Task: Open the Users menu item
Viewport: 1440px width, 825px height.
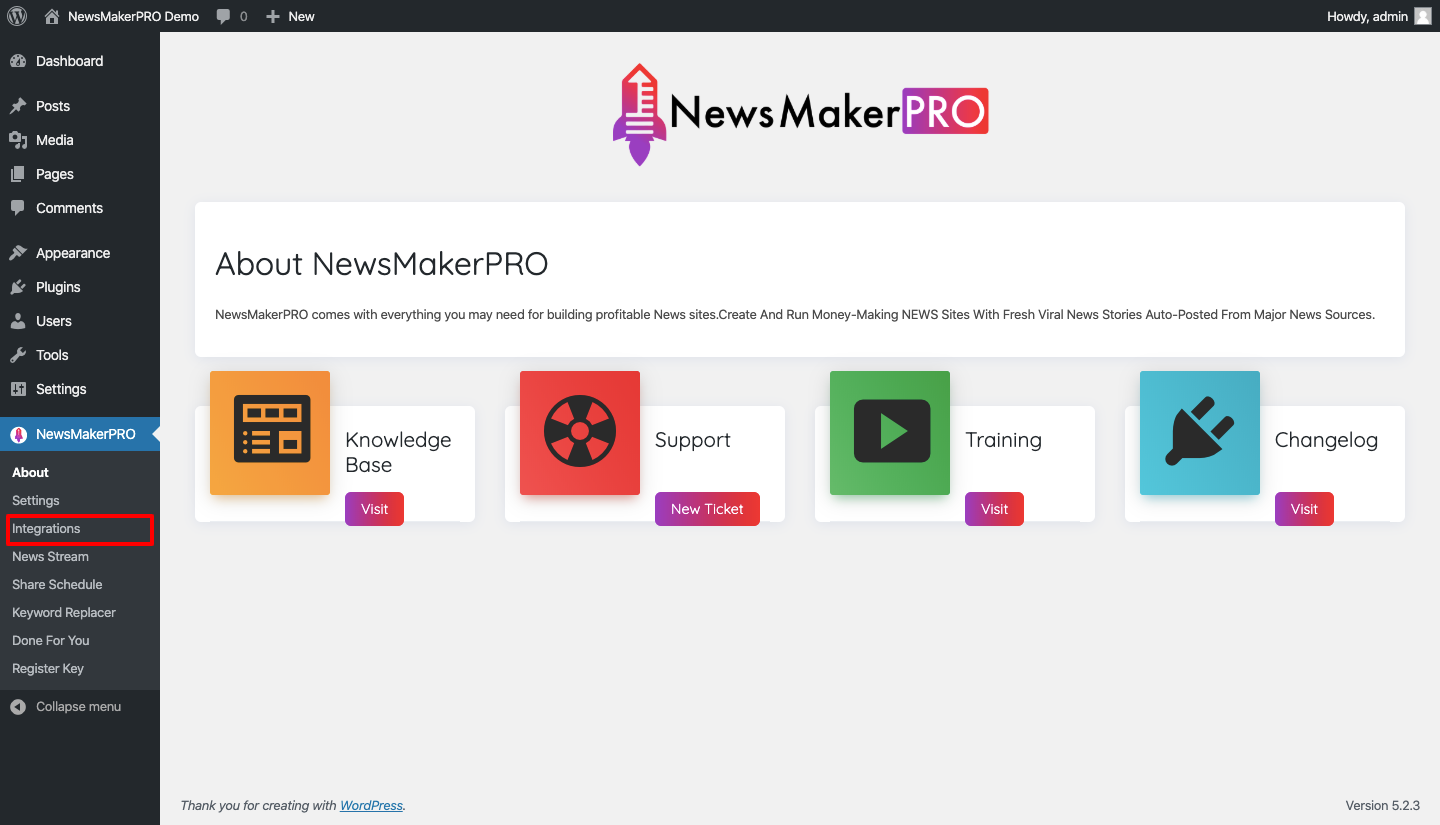Action: pyautogui.click(x=80, y=321)
